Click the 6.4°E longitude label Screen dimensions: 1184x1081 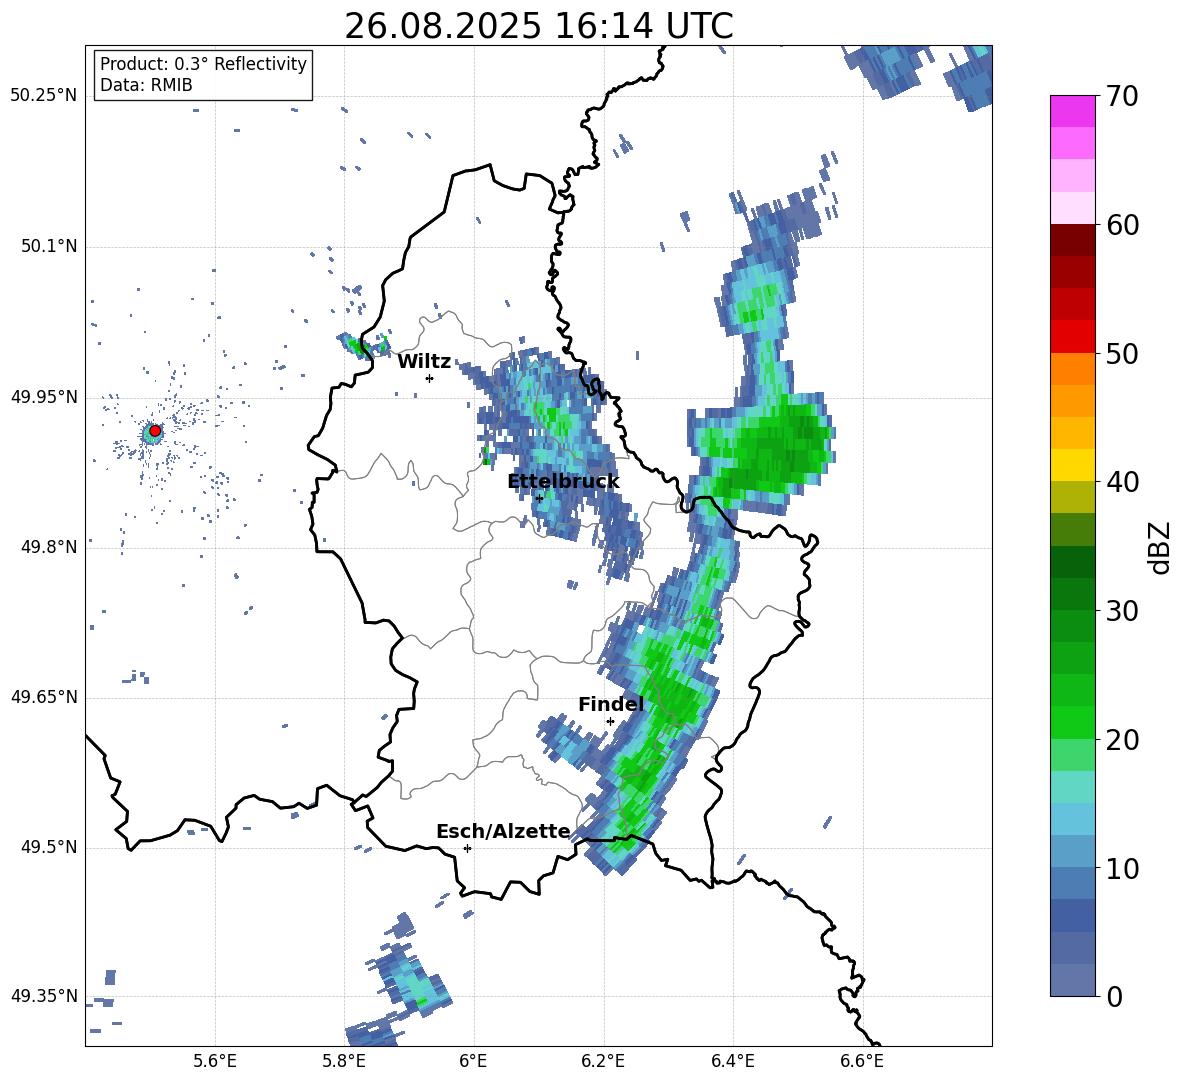point(732,1061)
